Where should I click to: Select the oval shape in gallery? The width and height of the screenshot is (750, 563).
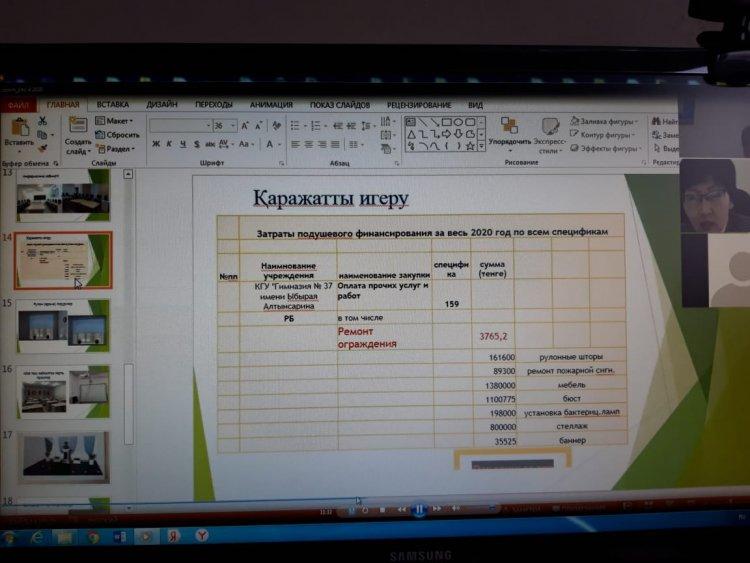click(458, 122)
